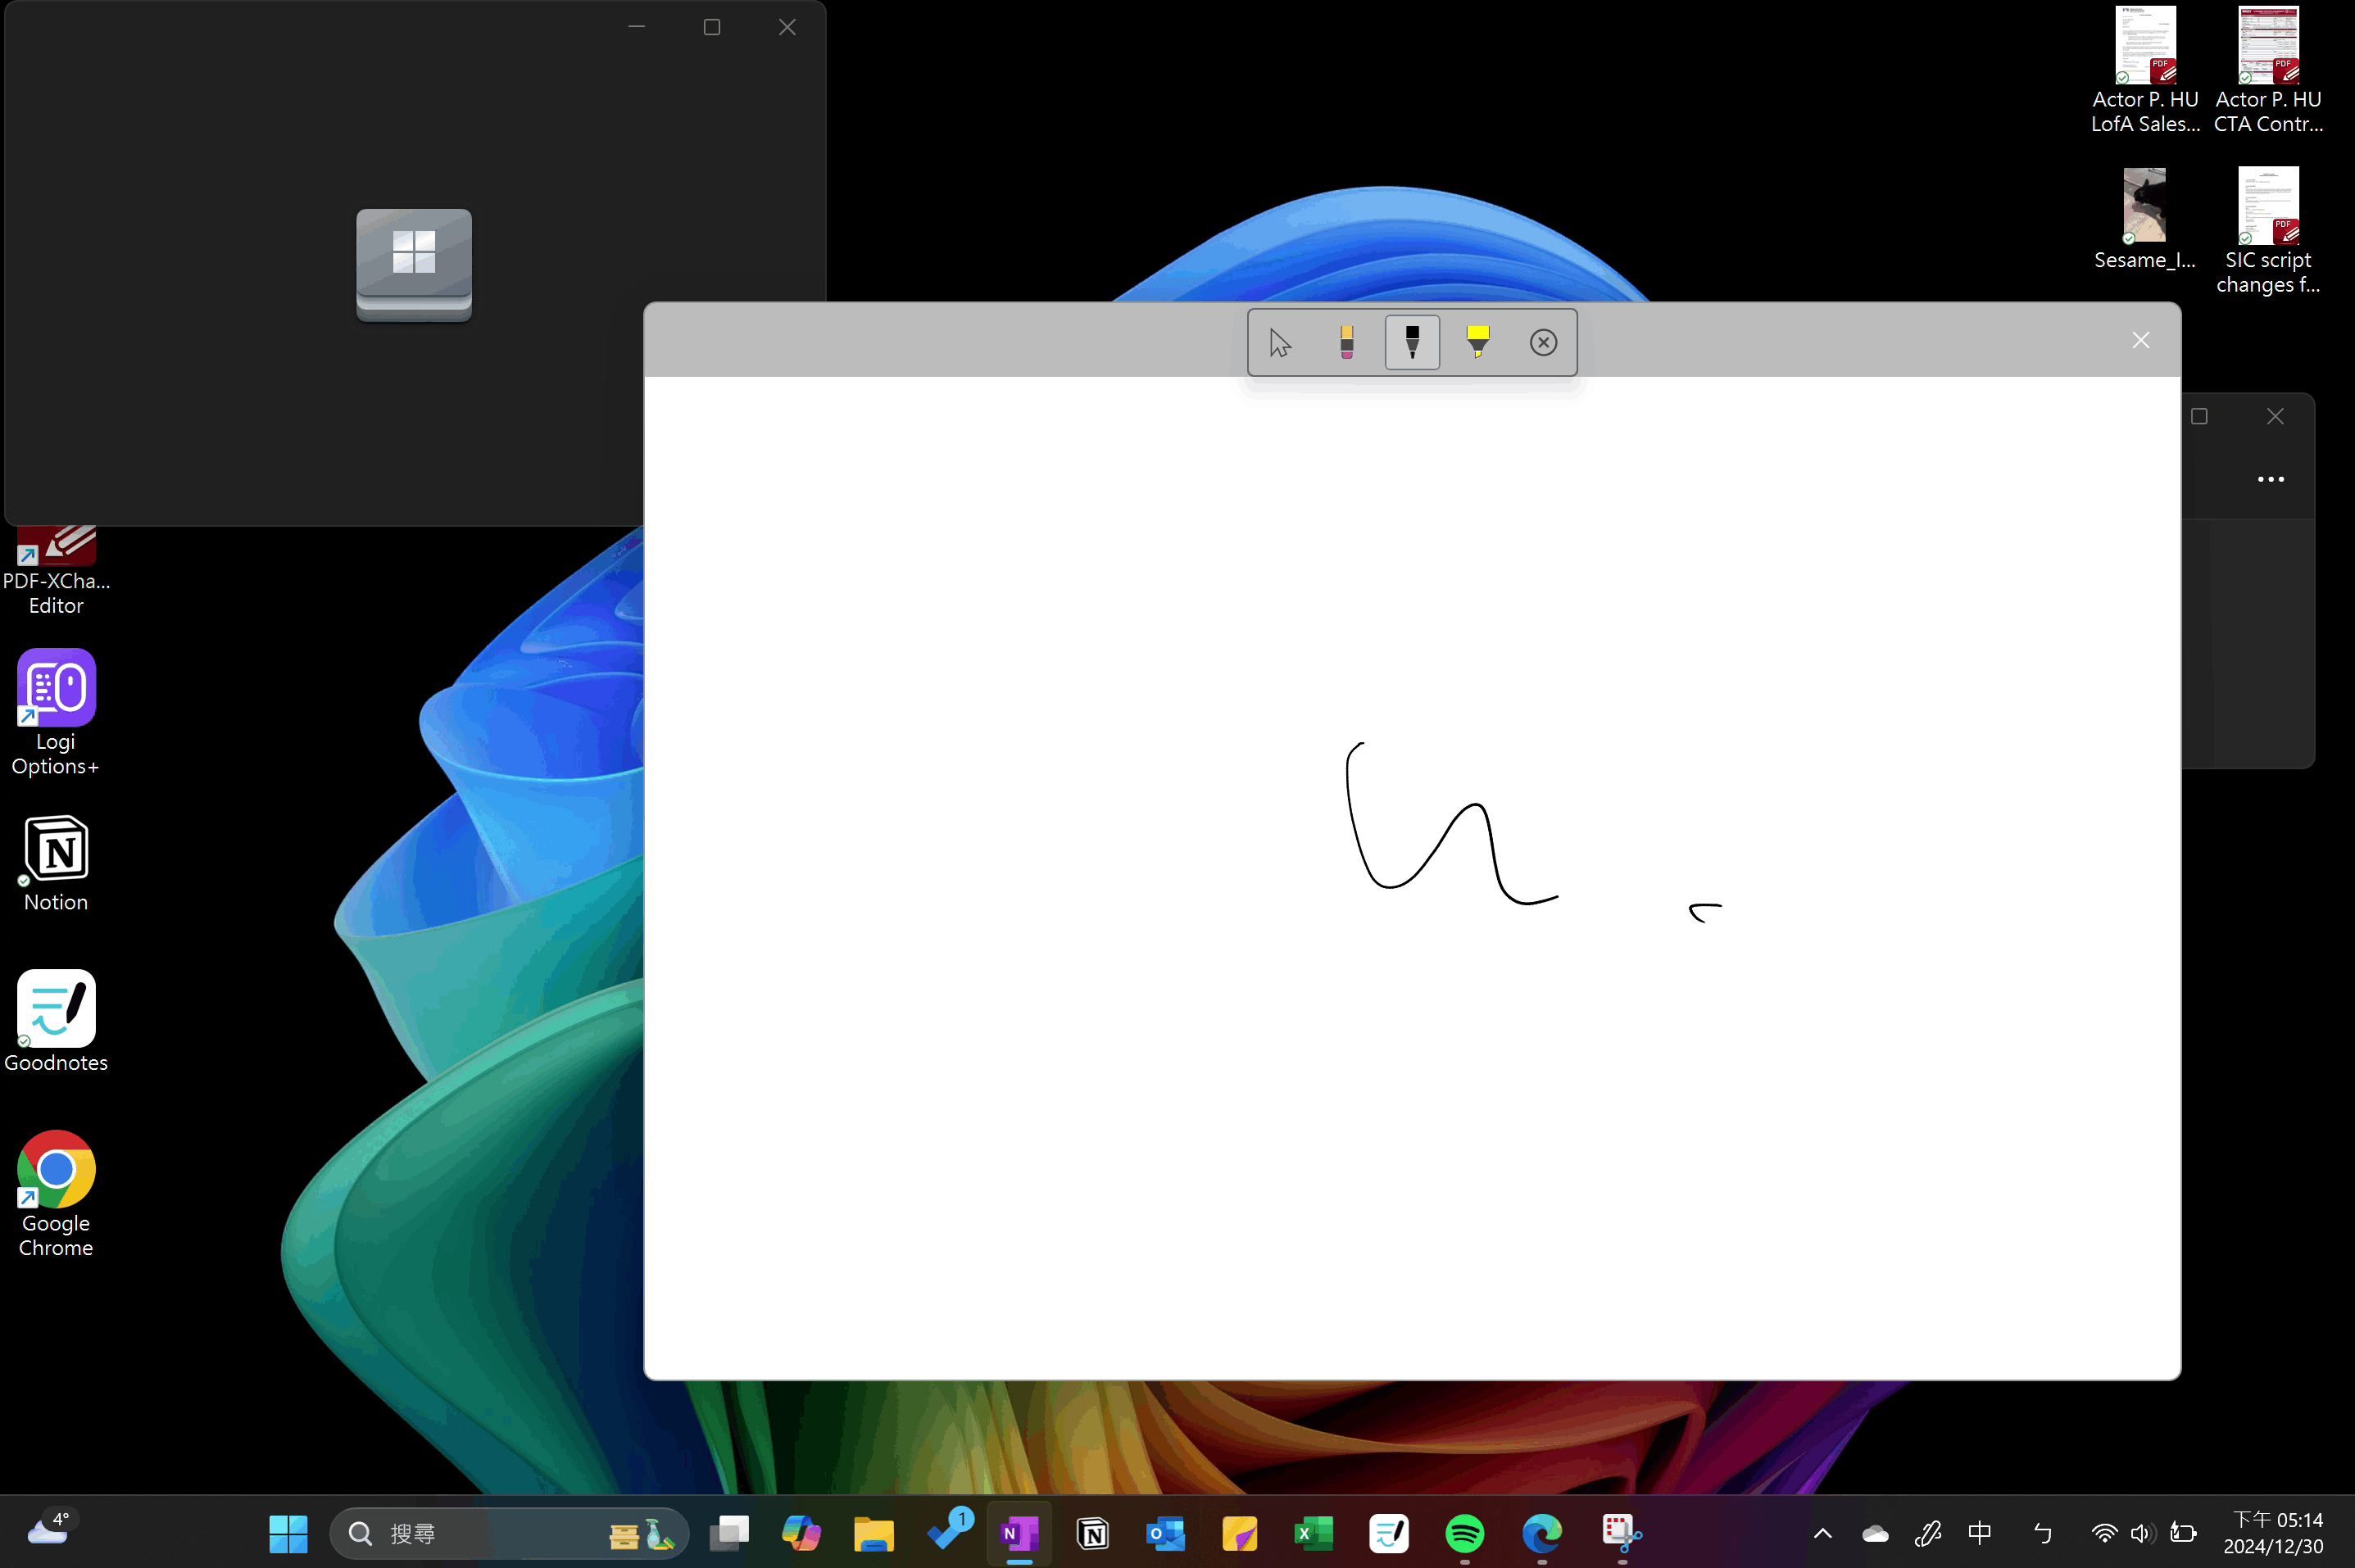This screenshot has height=1568, width=2355.
Task: Click the circled X clear button
Action: pyautogui.click(x=1543, y=343)
